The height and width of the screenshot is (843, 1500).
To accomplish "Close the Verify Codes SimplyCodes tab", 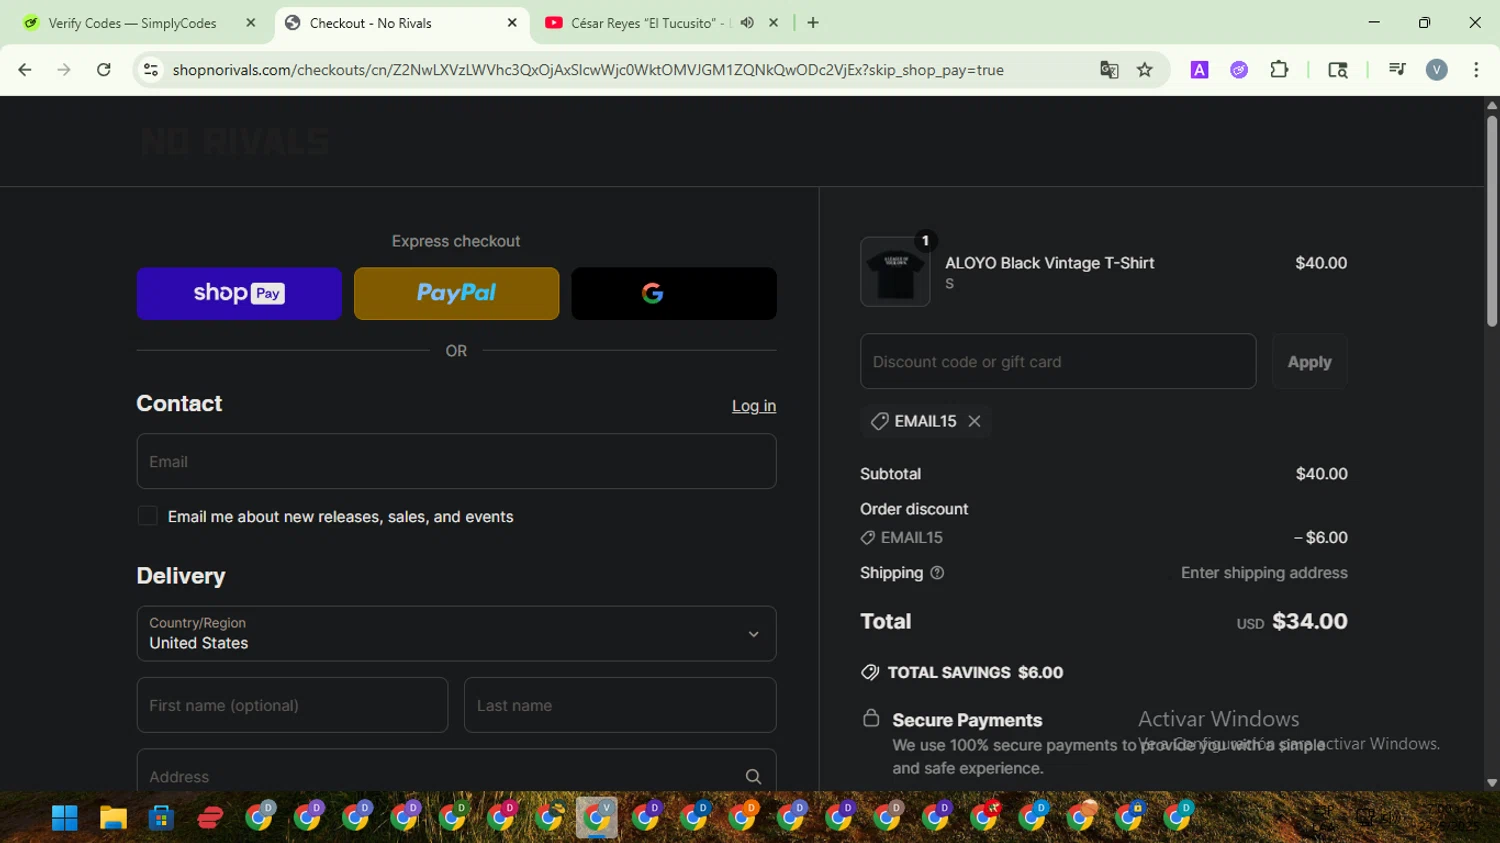I will pos(251,23).
